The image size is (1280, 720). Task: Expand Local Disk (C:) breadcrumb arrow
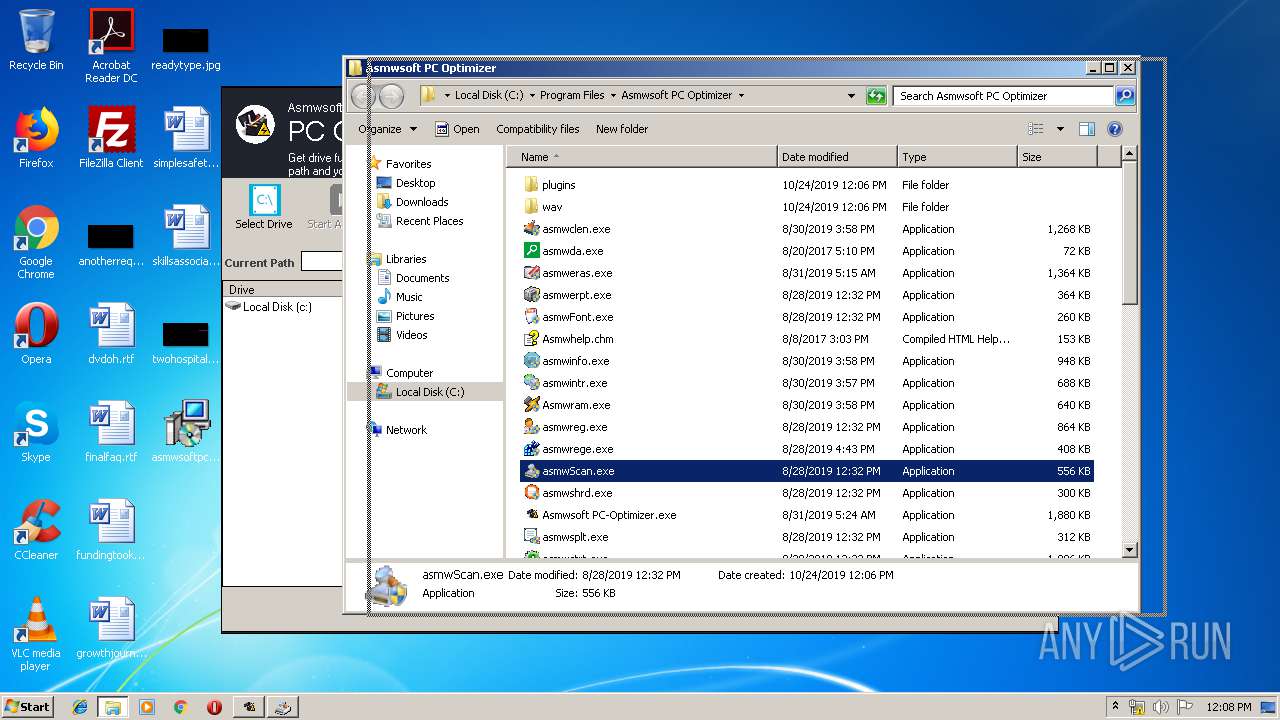(531, 96)
